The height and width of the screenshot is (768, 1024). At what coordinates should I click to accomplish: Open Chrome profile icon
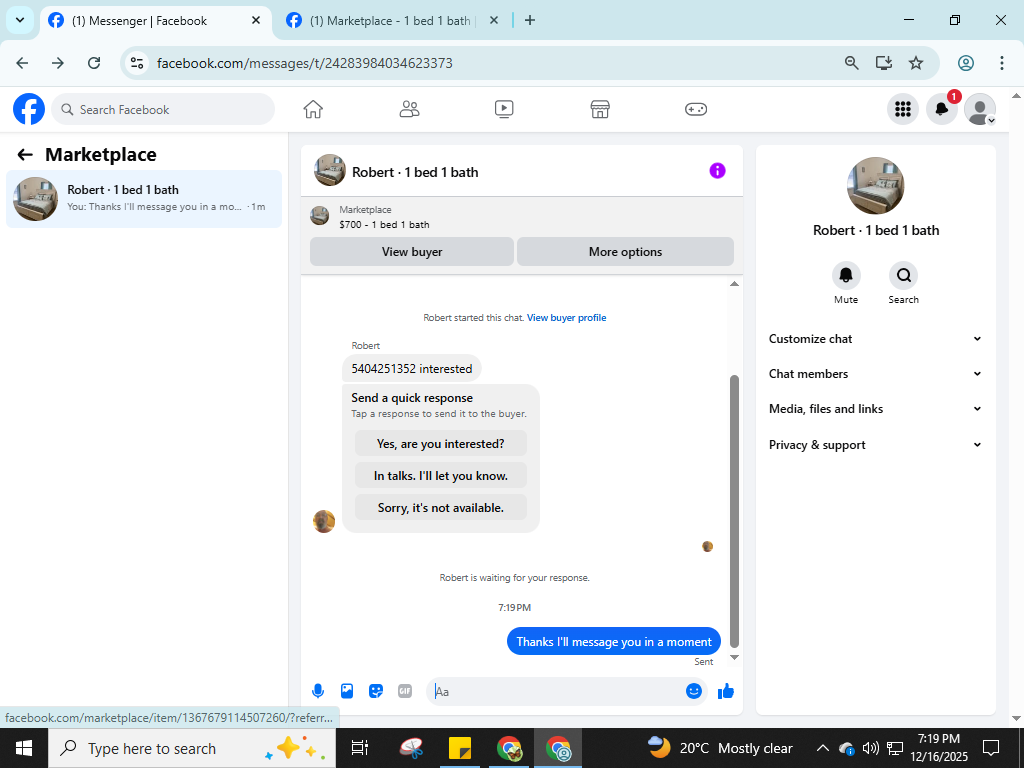[x=966, y=63]
